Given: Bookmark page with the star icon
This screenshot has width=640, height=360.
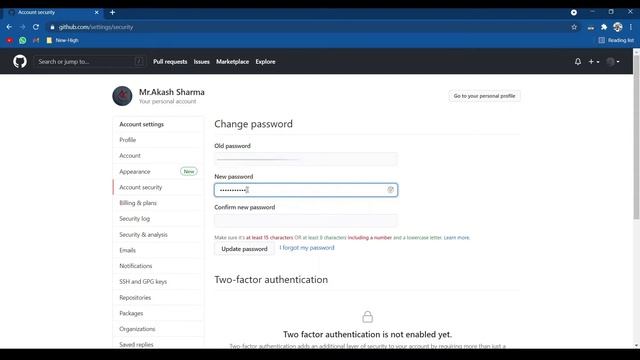Looking at the screenshot, I should pos(574,27).
